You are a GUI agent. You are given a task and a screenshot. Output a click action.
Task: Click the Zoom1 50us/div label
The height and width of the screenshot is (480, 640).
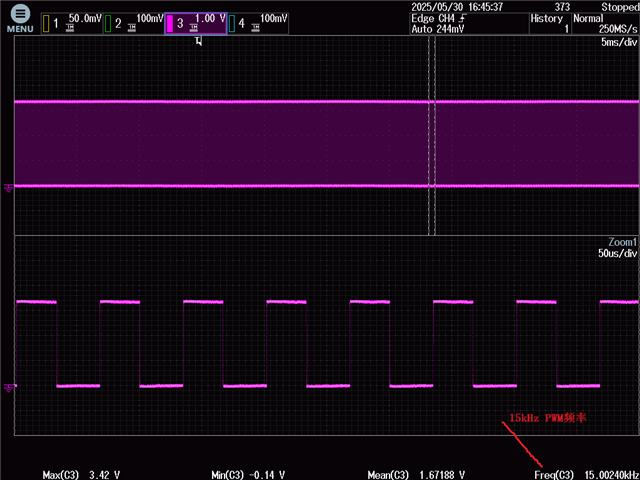point(617,249)
